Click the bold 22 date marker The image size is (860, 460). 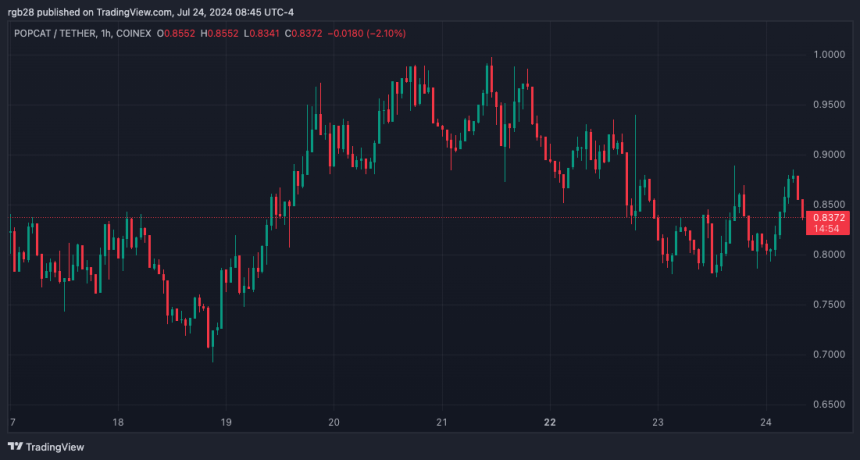point(550,422)
